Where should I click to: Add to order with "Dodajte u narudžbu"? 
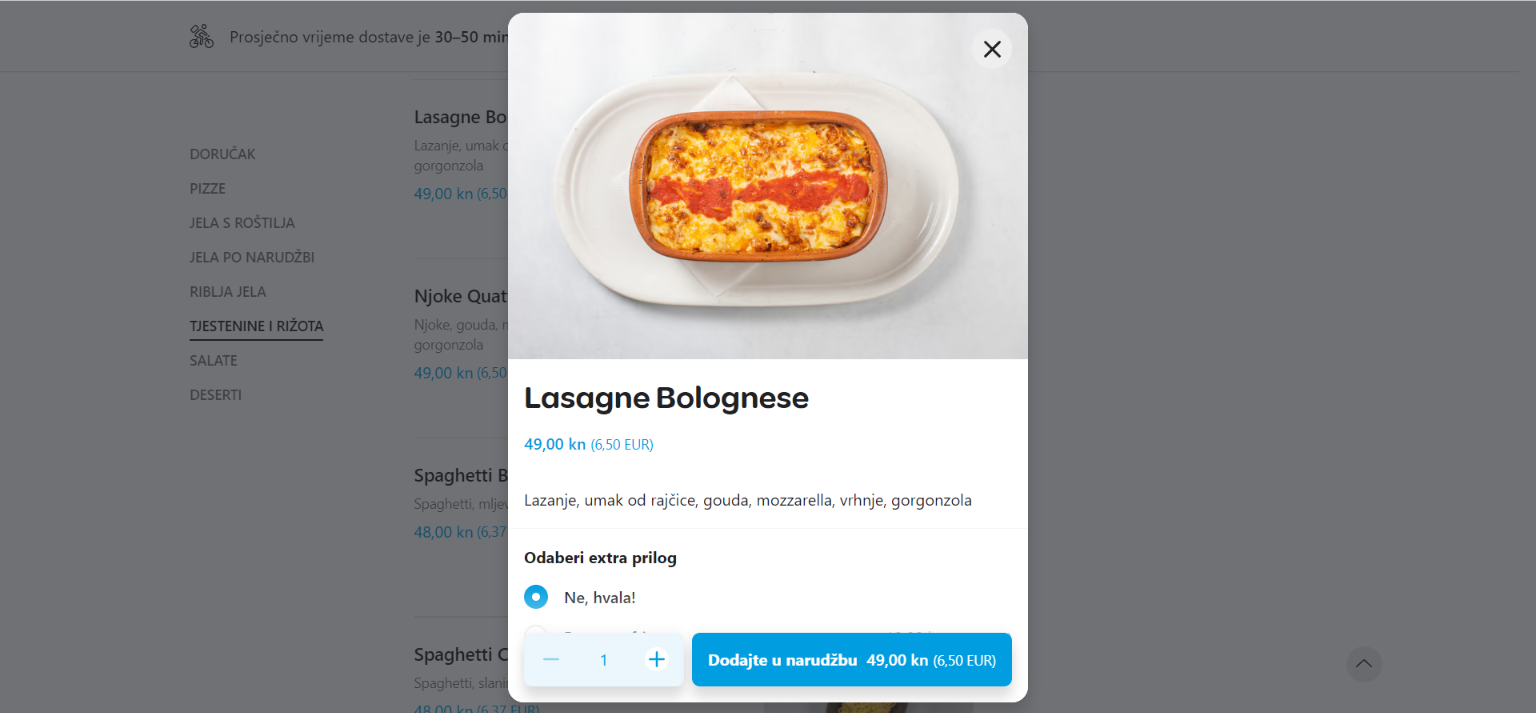tap(851, 660)
